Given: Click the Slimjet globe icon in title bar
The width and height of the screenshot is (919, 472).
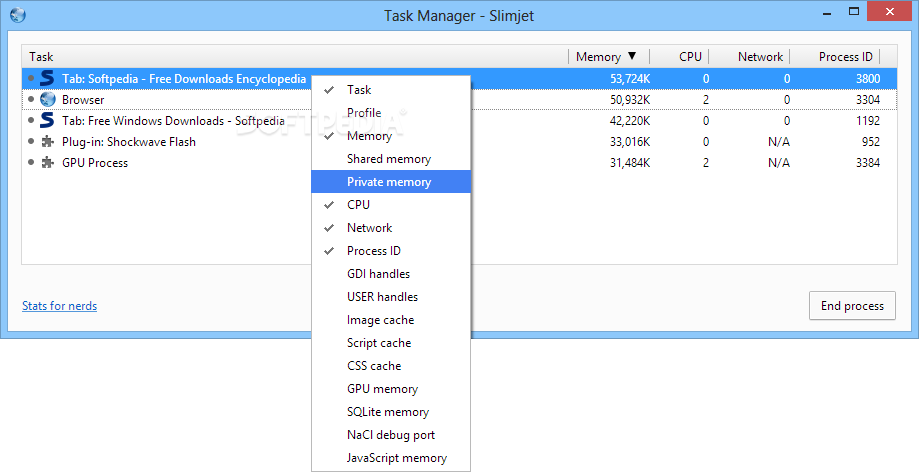Looking at the screenshot, I should click(x=18, y=15).
